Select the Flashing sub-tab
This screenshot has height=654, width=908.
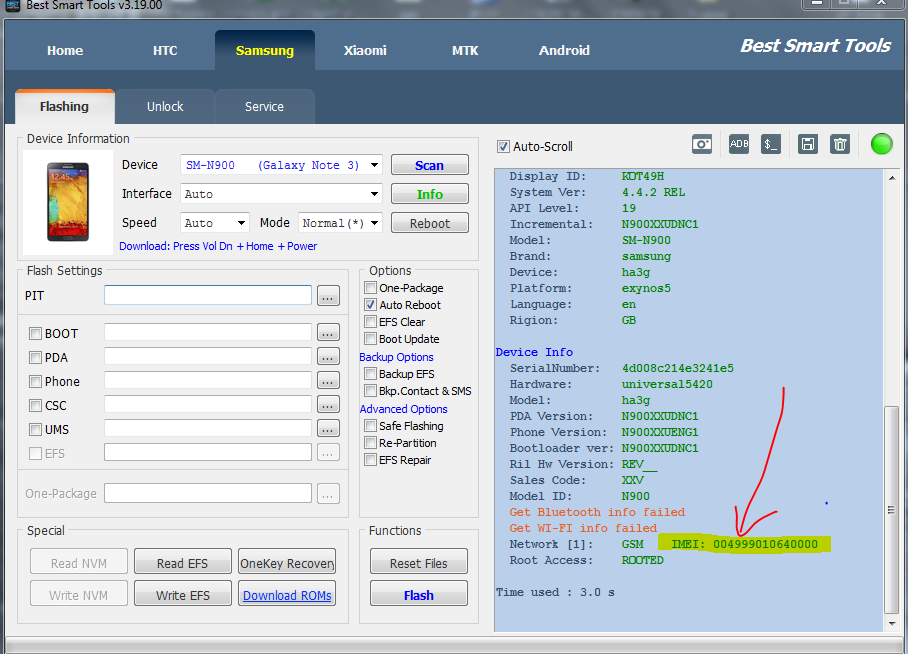point(65,107)
